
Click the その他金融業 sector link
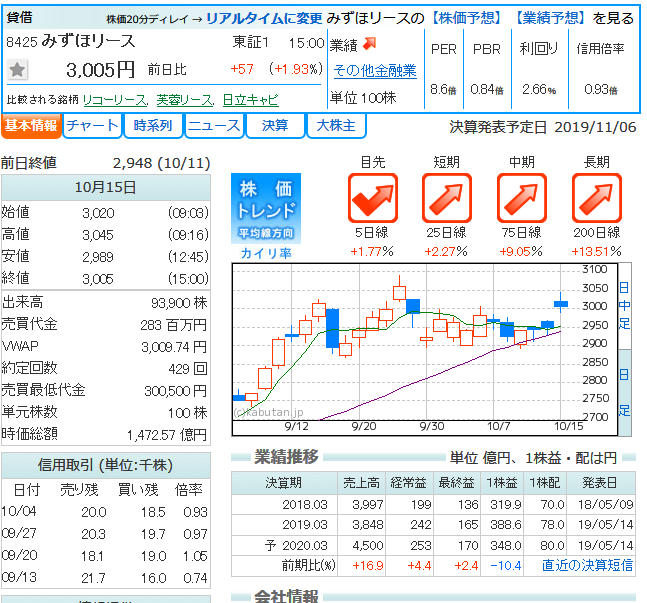tap(375, 70)
